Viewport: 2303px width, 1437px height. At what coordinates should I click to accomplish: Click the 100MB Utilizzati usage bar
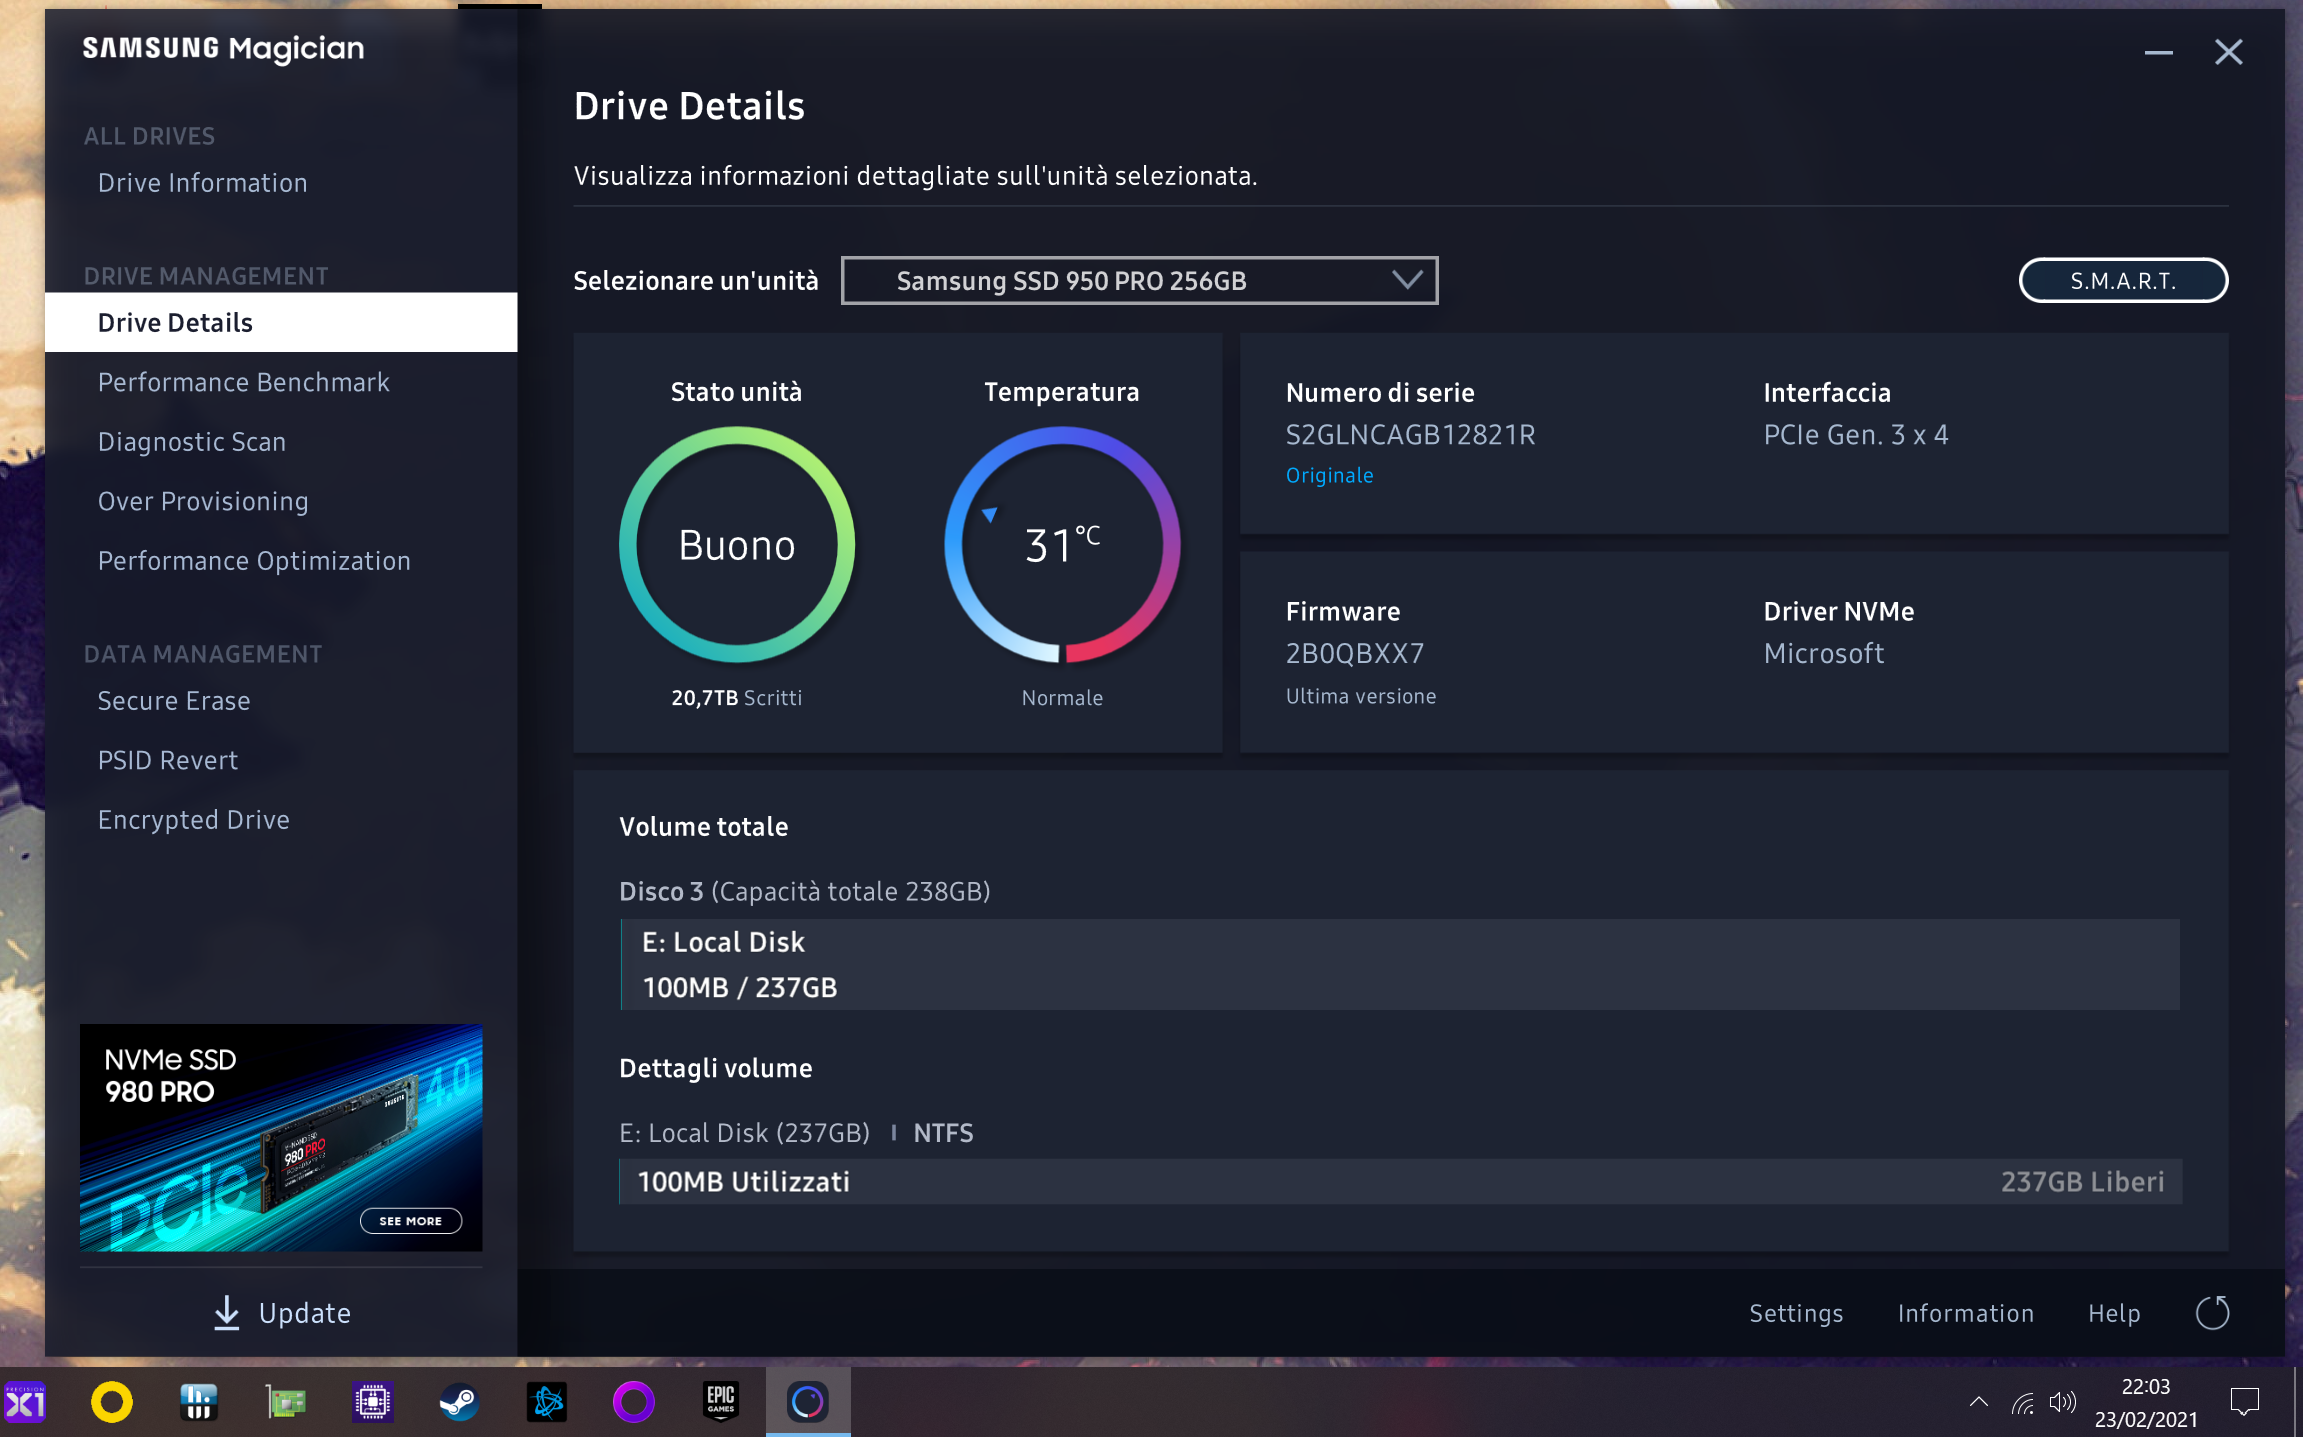coord(1400,1182)
